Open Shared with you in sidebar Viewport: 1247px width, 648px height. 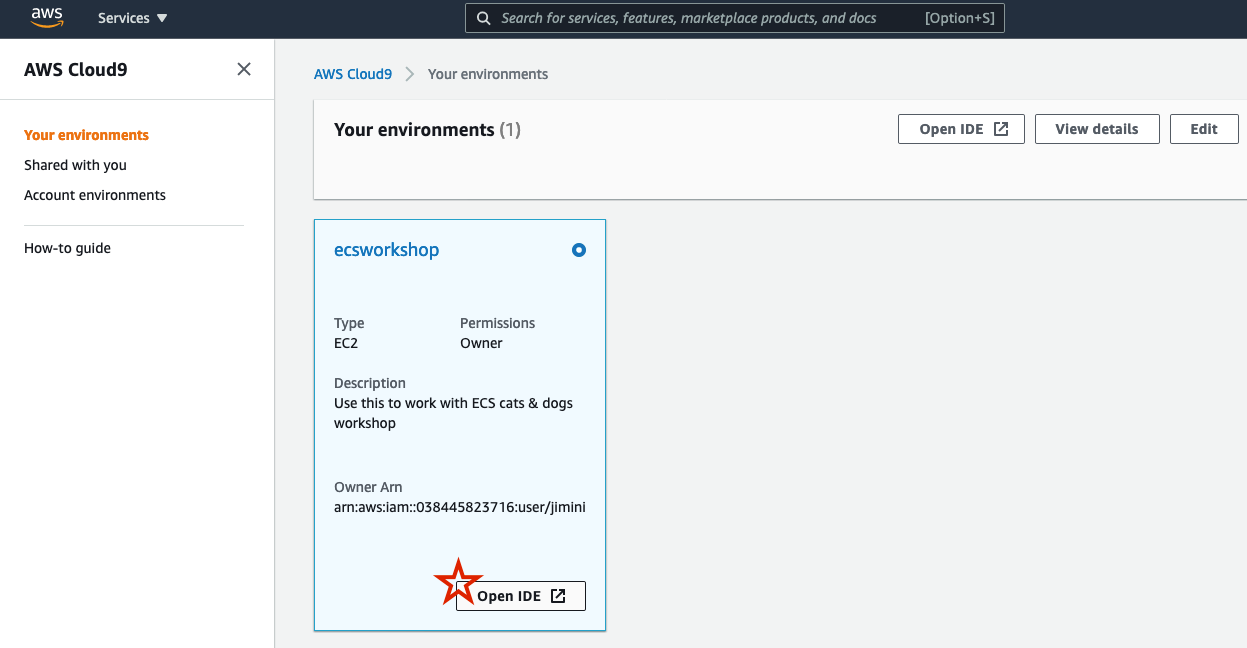(x=75, y=165)
